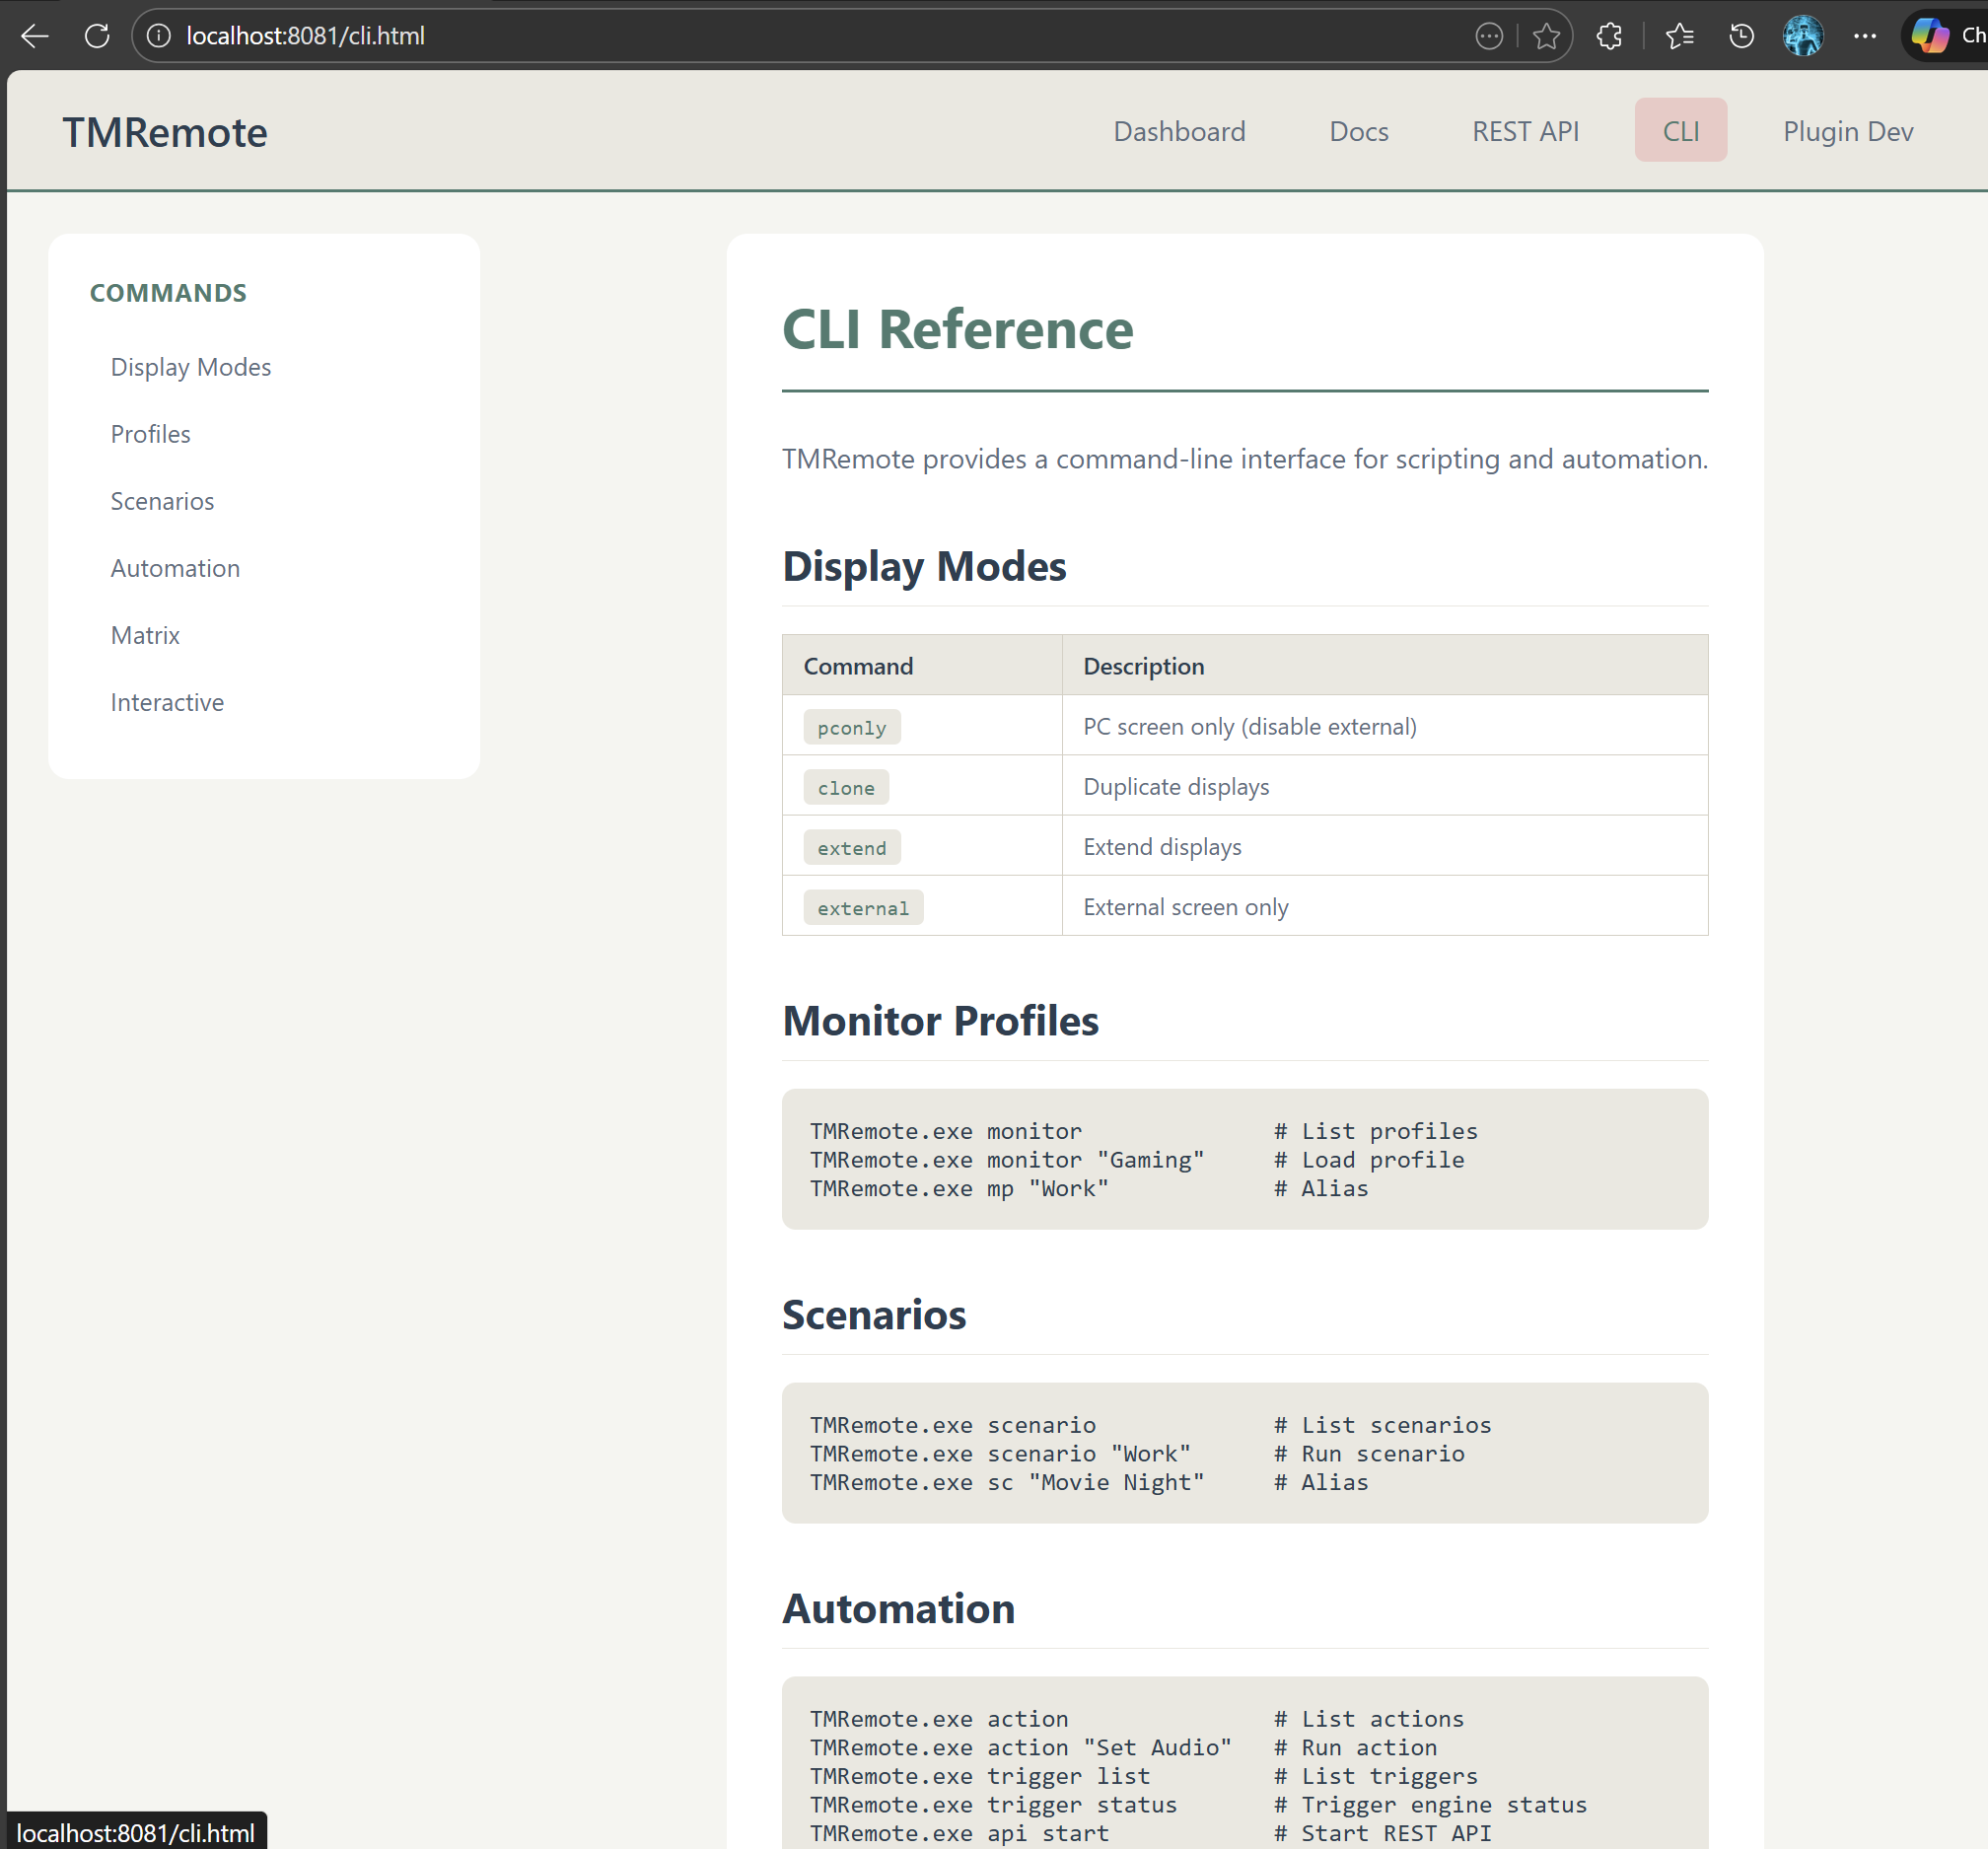1988x1849 pixels.
Task: Jump to the Automation section
Action: [x=175, y=568]
